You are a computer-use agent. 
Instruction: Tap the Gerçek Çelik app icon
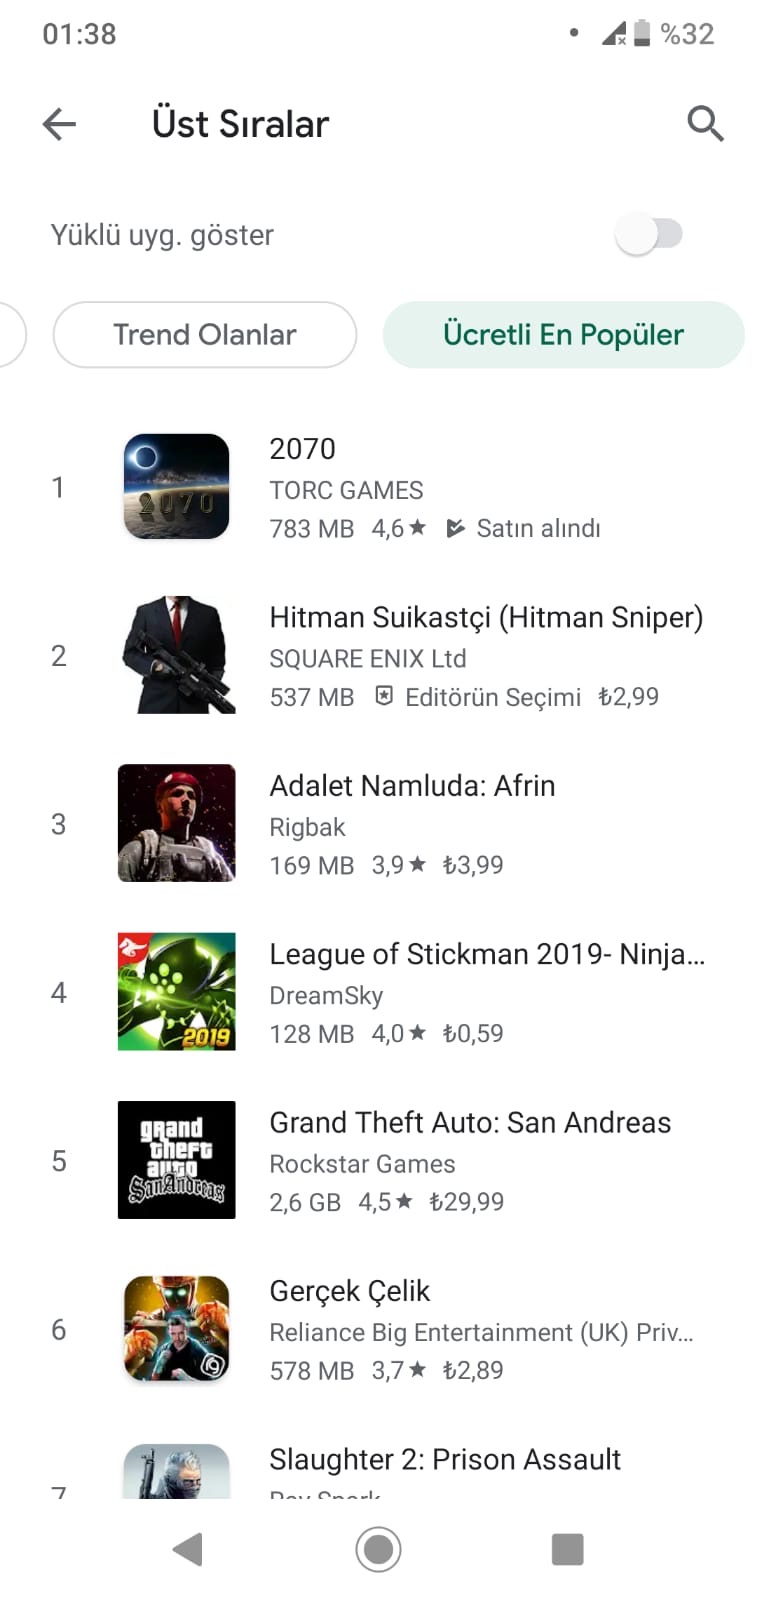177,1329
